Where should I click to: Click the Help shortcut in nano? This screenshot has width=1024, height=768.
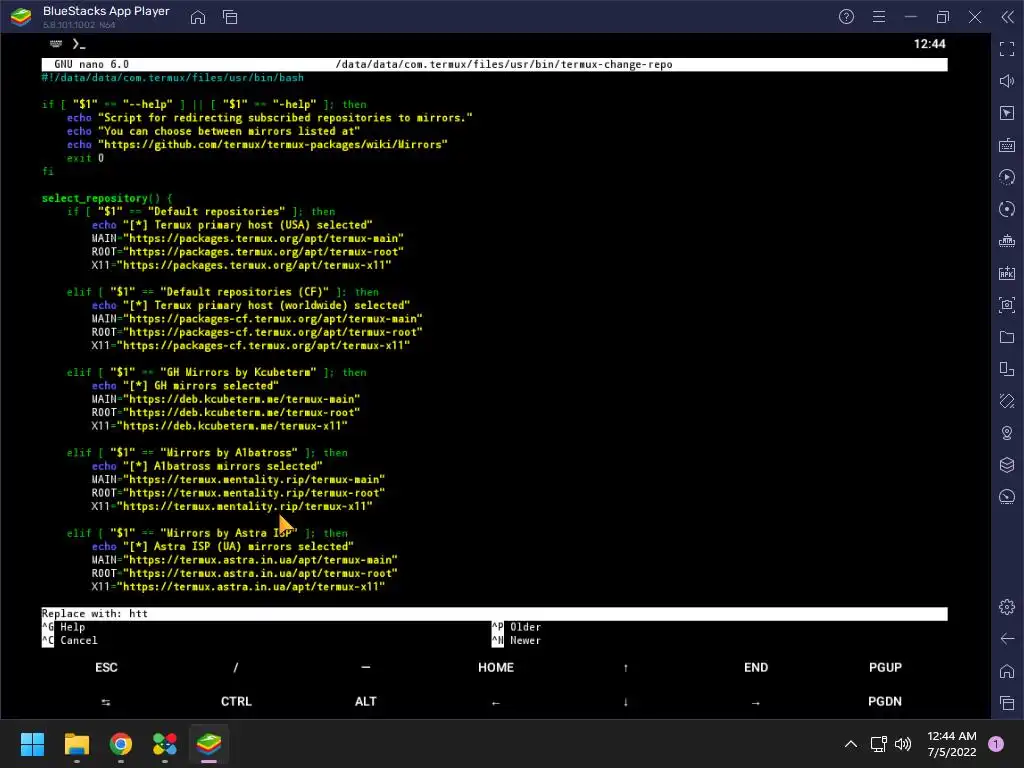point(64,627)
